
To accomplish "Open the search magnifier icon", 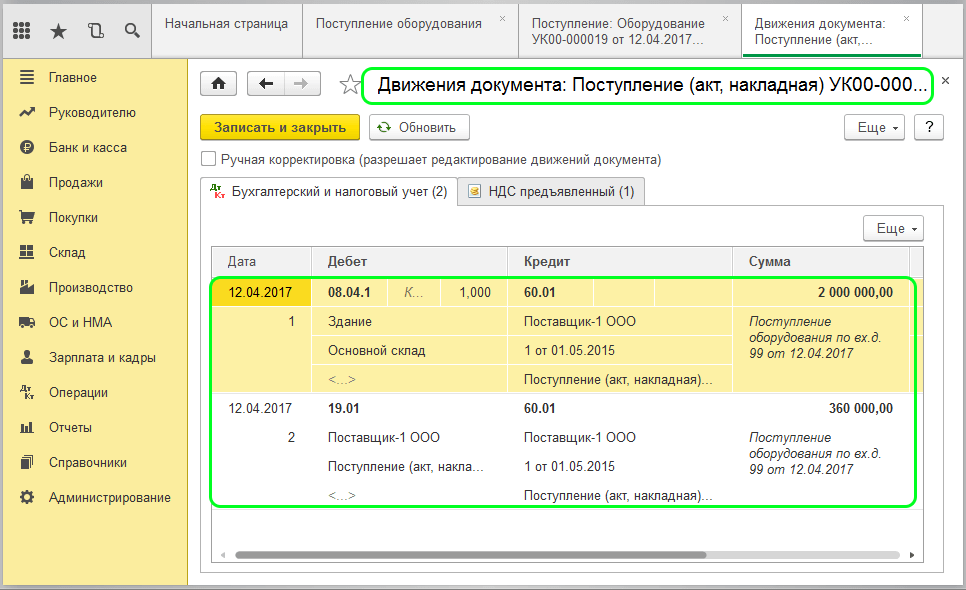I will tap(132, 30).
